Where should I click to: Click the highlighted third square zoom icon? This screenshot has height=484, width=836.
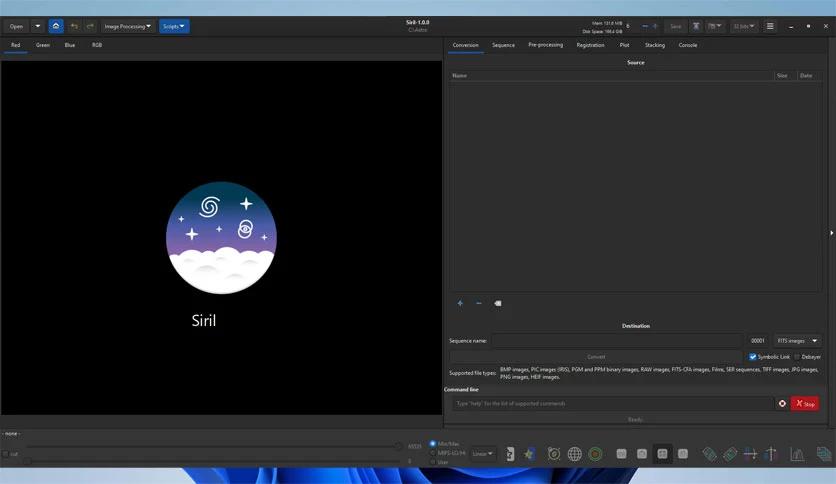coord(662,454)
